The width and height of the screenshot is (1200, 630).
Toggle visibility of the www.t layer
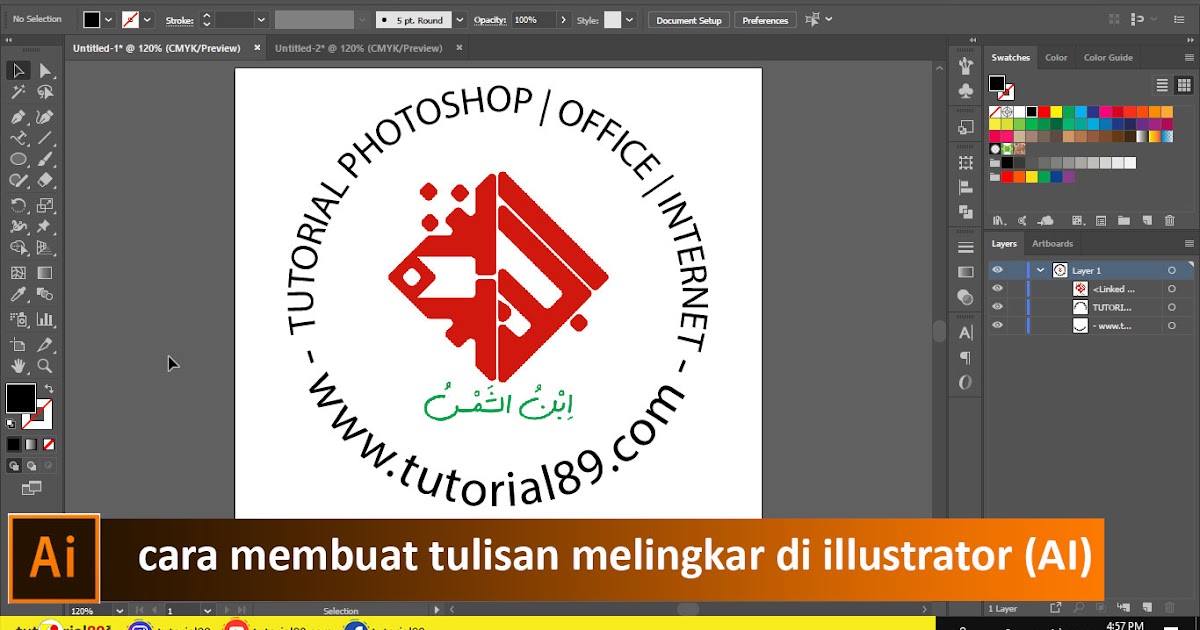coord(997,325)
